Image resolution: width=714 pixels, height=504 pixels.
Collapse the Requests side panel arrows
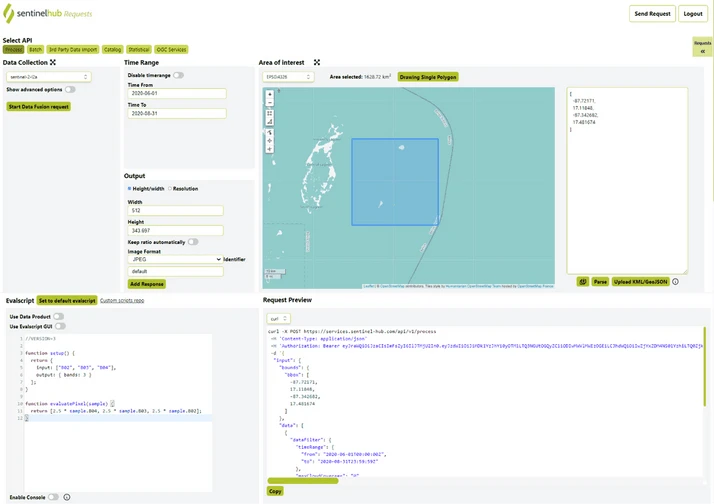click(x=703, y=51)
